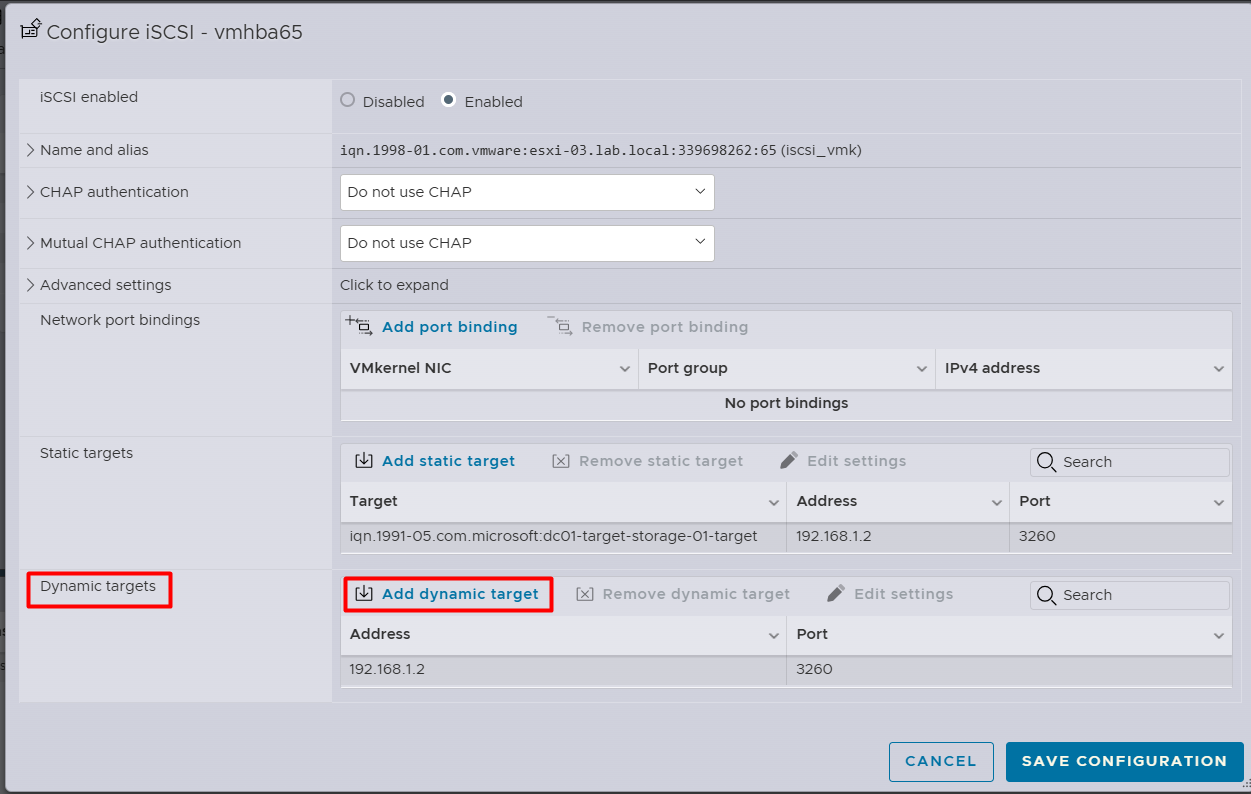Viewport: 1251px width, 794px height.
Task: Click the Remove port binding icon
Action: coord(560,326)
